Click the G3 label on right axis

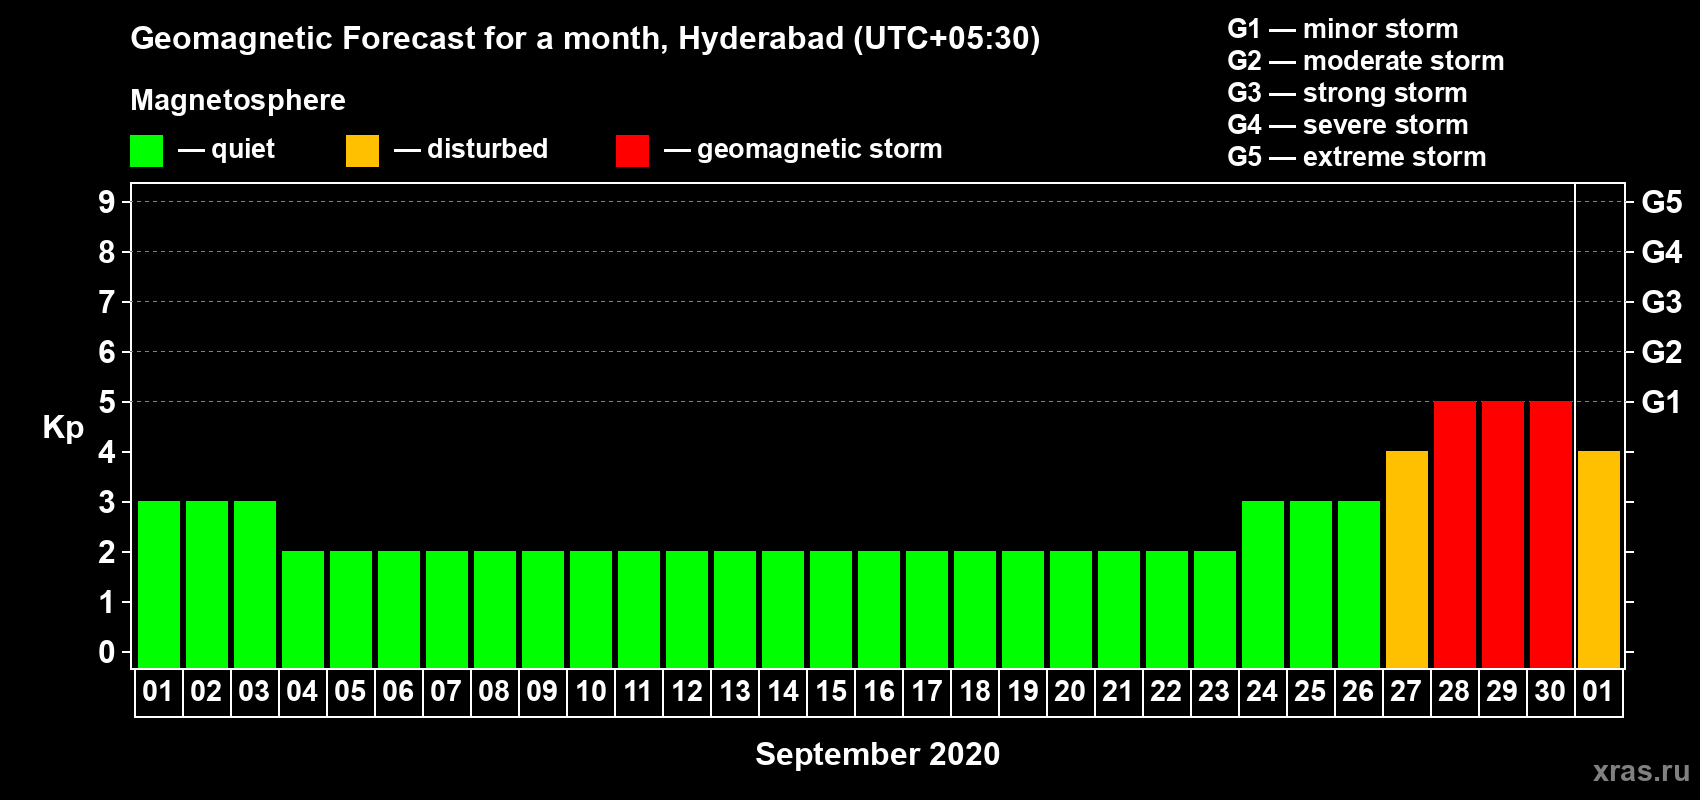pyautogui.click(x=1662, y=302)
